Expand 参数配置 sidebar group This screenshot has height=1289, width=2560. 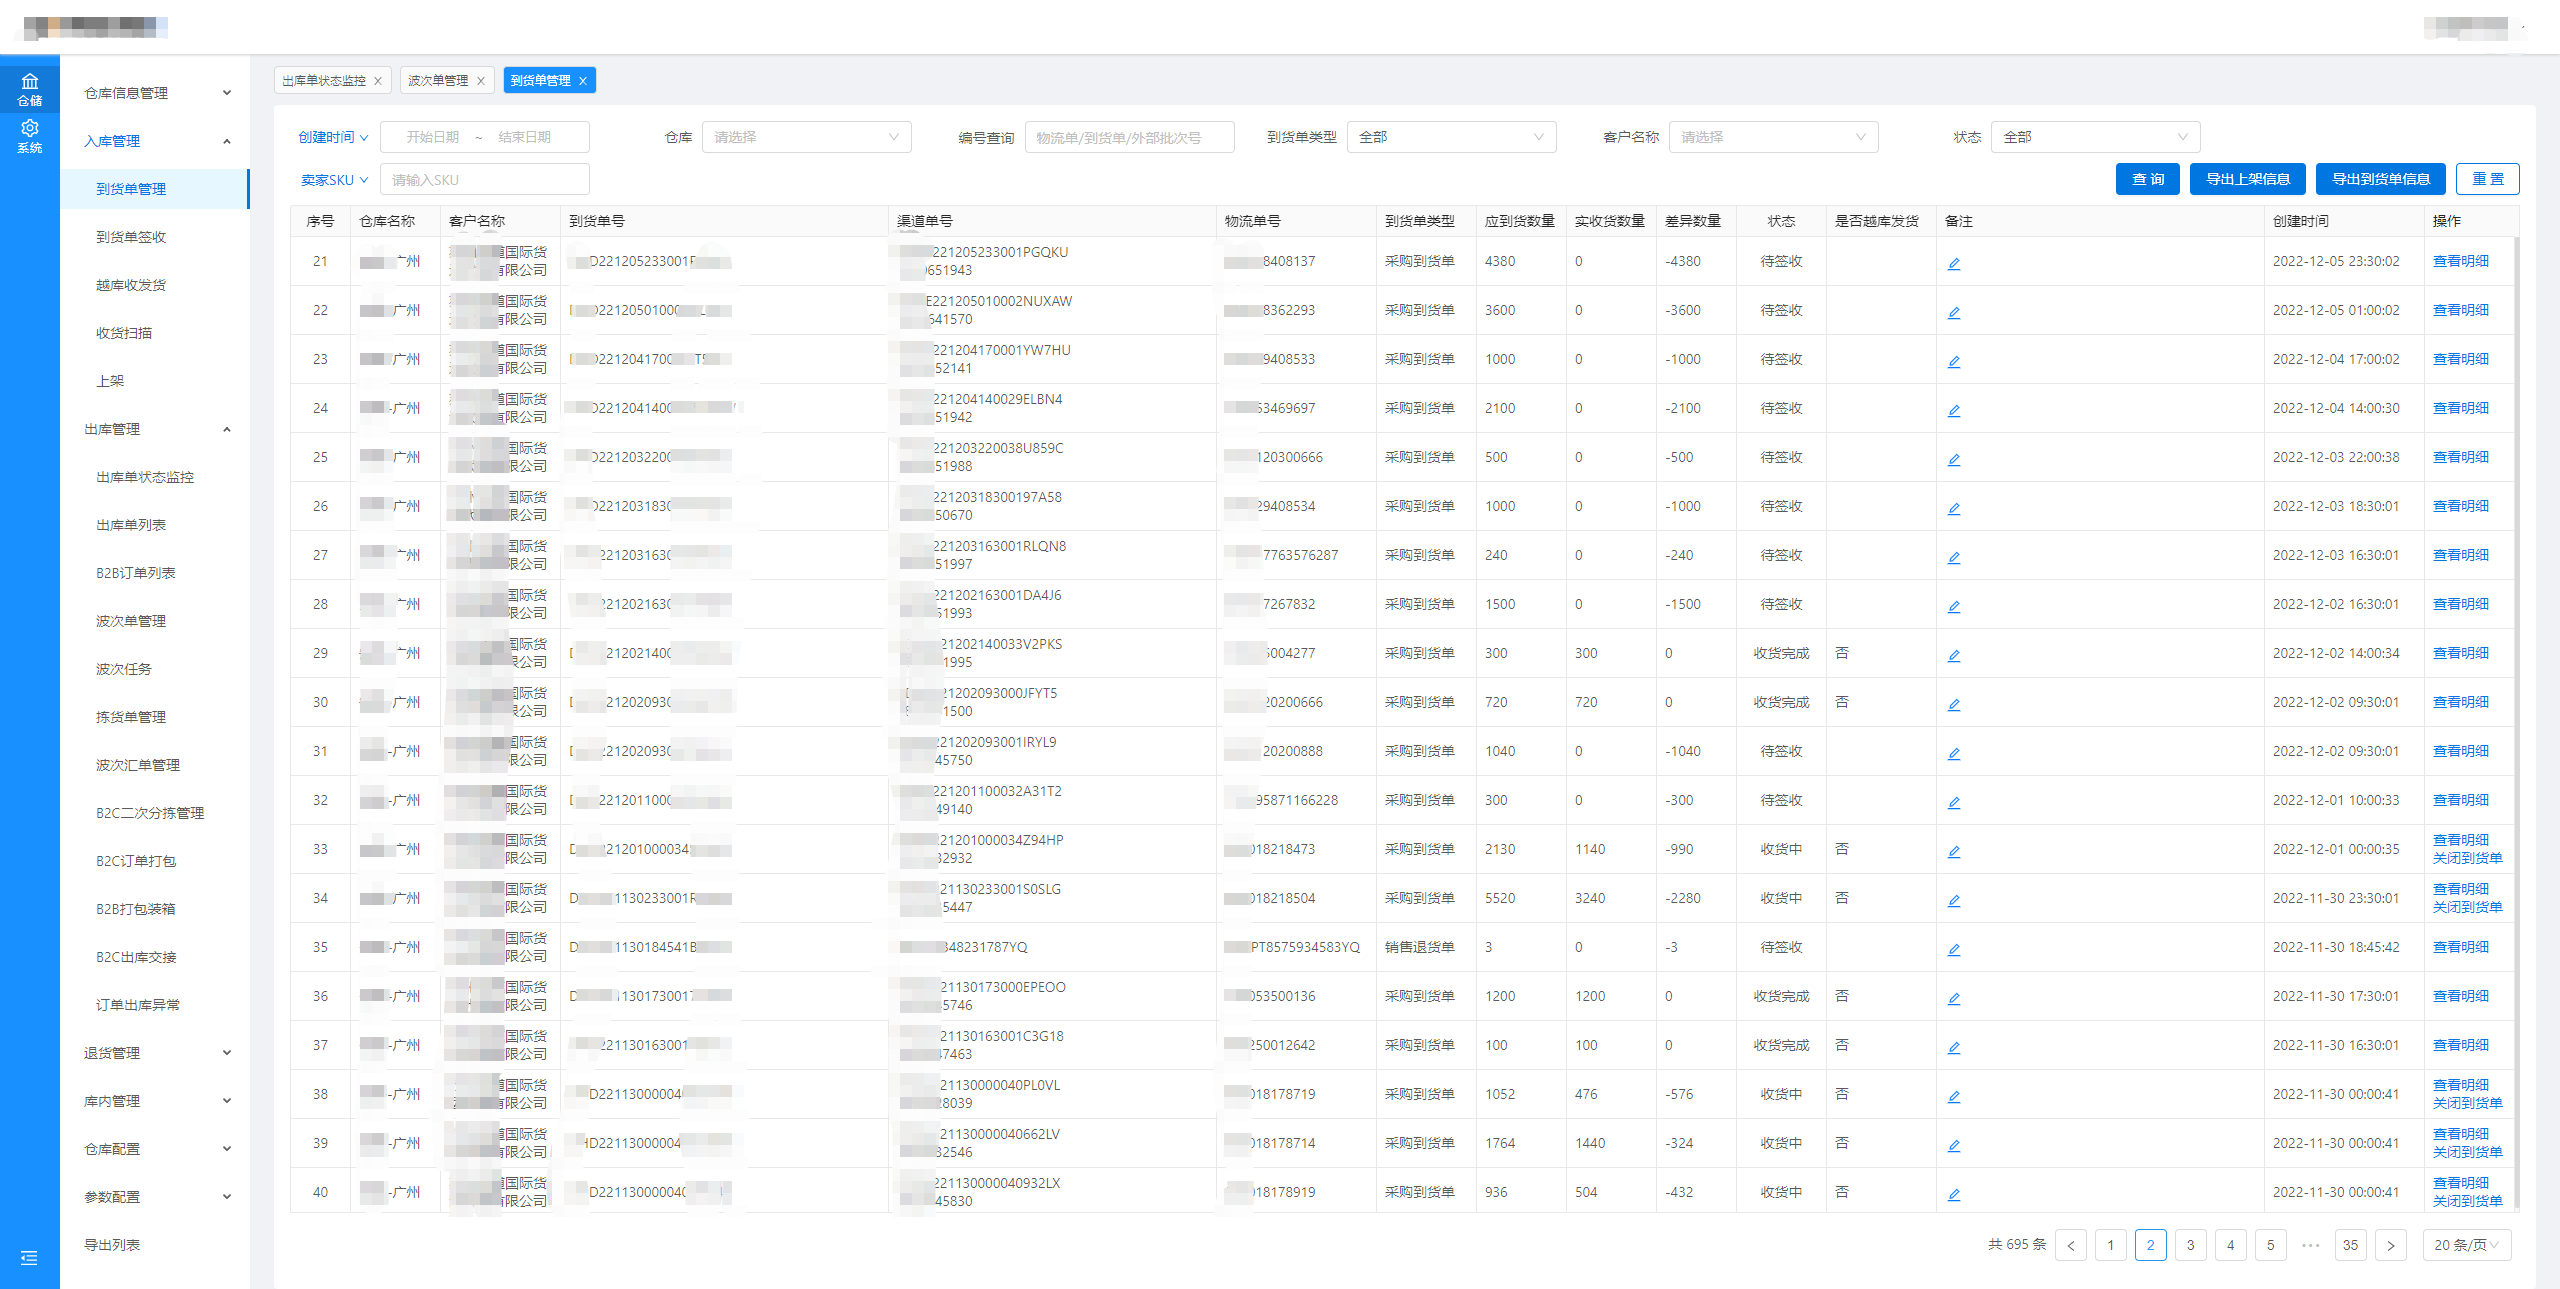click(x=155, y=1197)
